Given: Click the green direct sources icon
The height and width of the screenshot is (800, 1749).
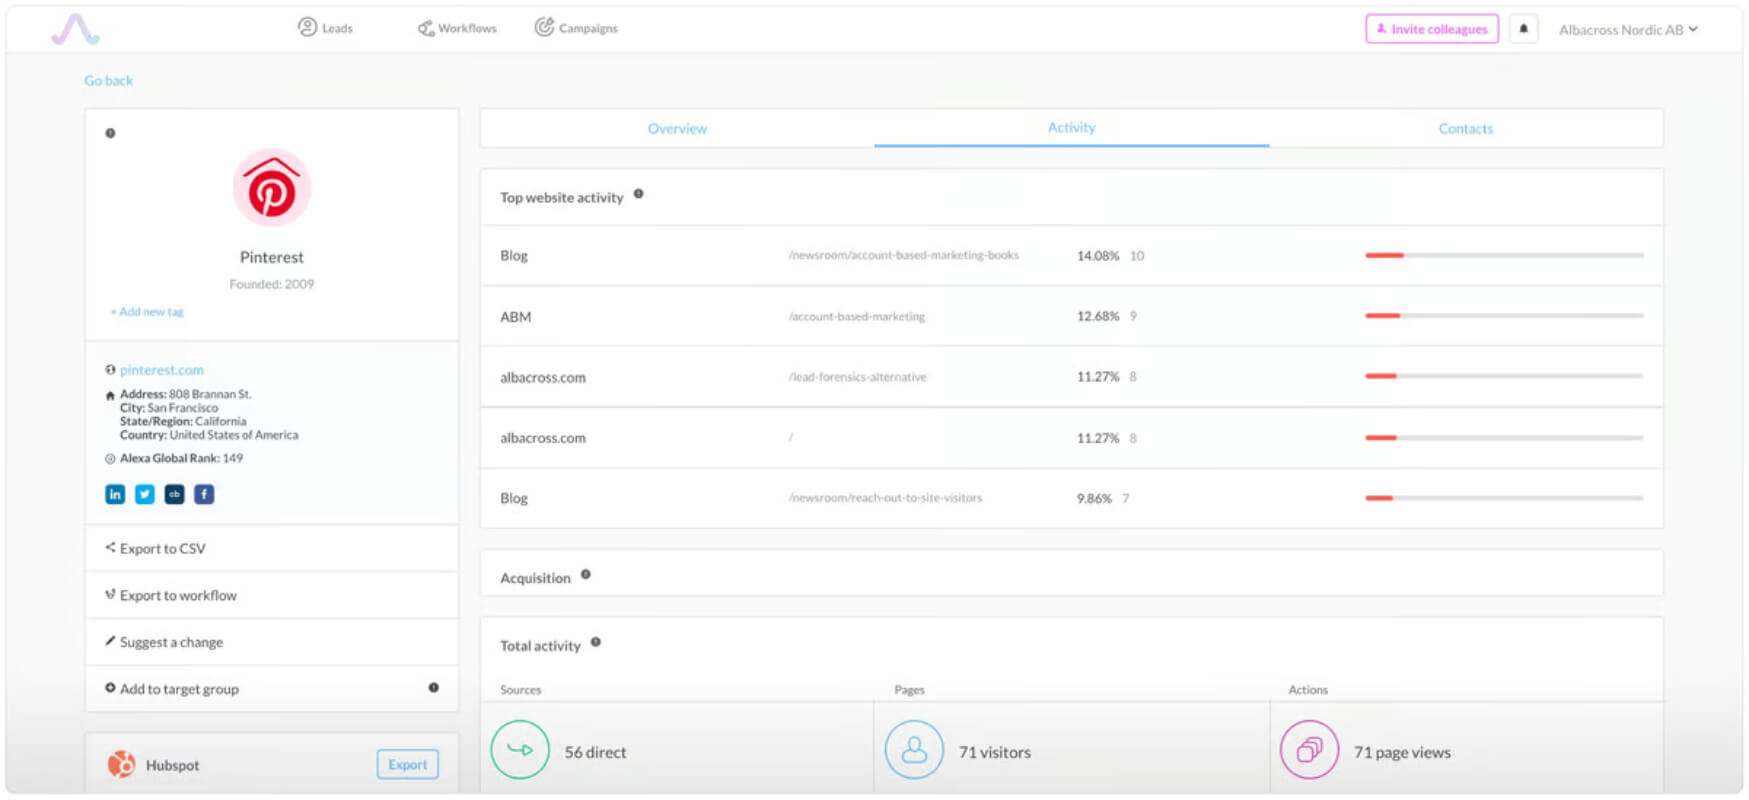Looking at the screenshot, I should tap(520, 750).
